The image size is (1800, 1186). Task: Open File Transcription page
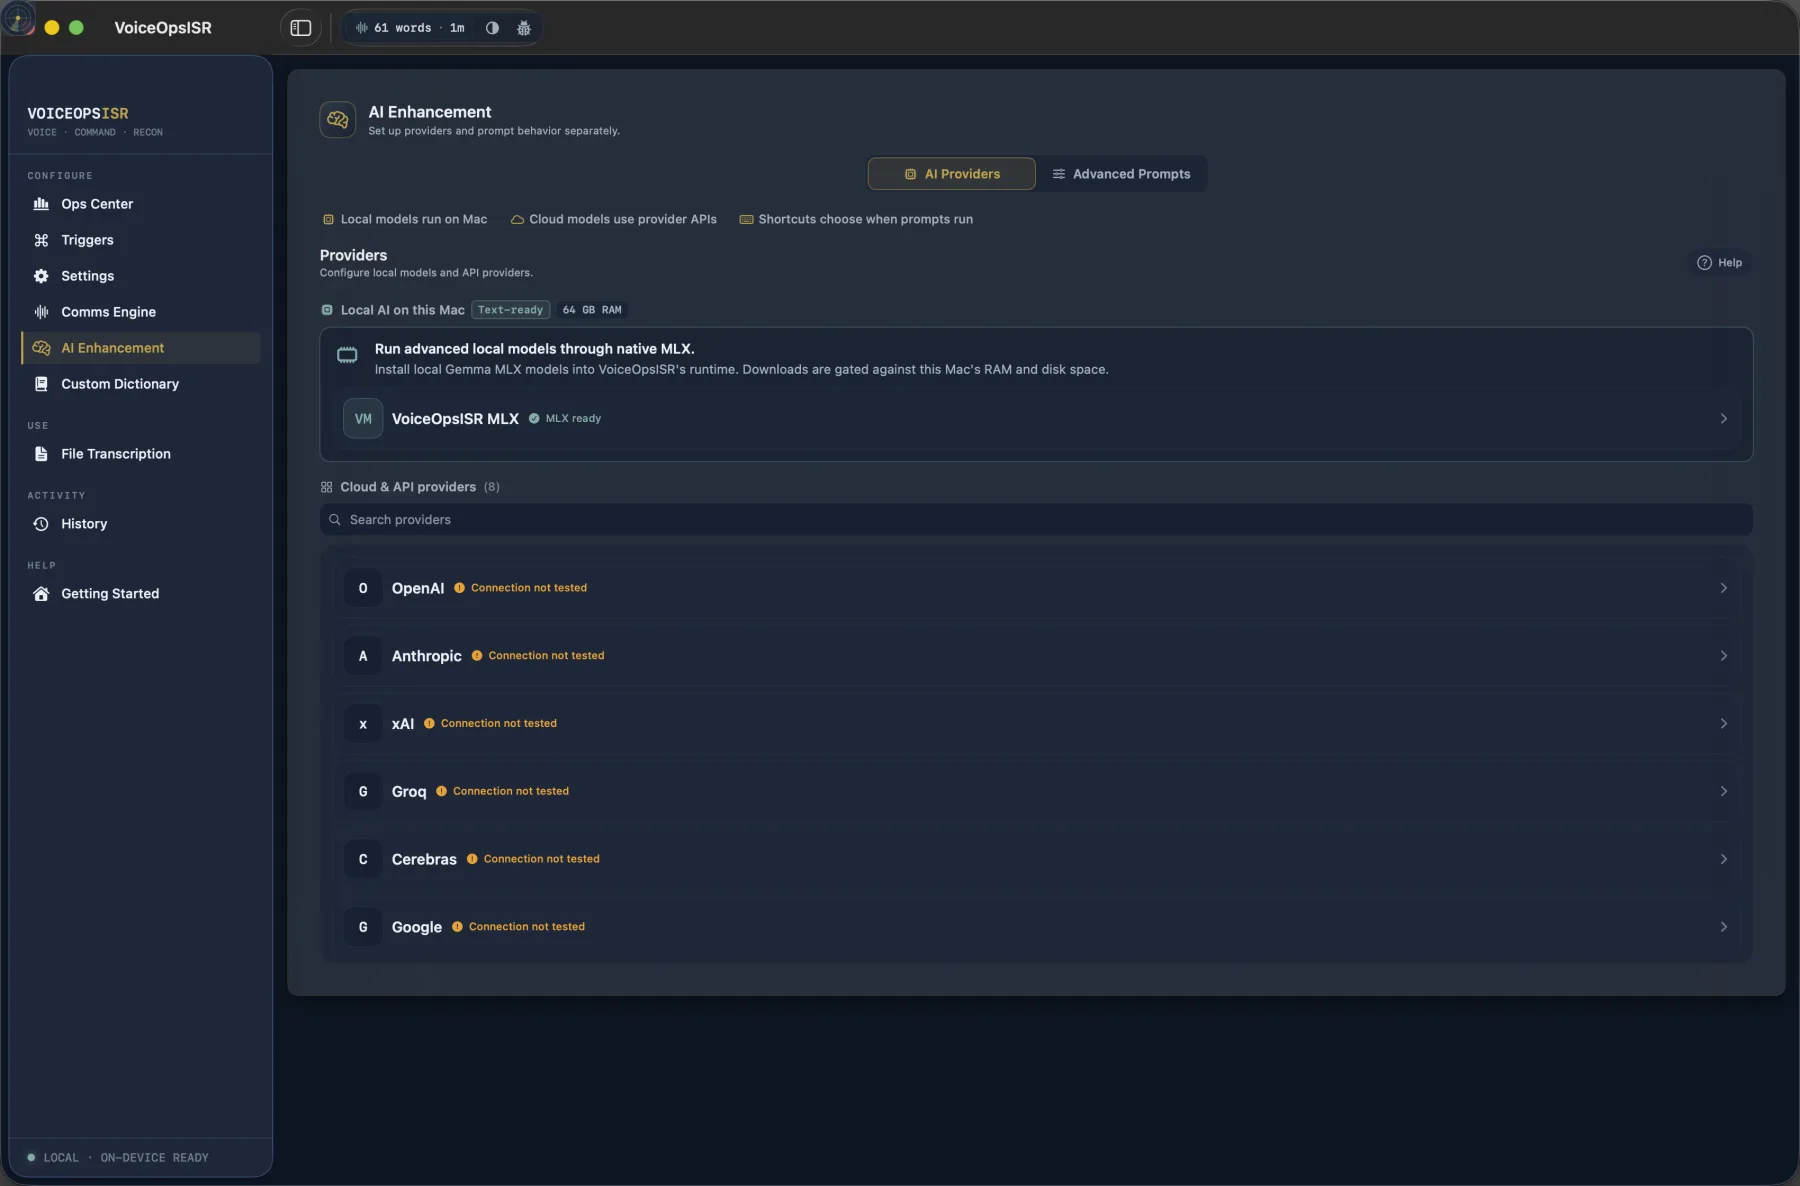pos(140,454)
